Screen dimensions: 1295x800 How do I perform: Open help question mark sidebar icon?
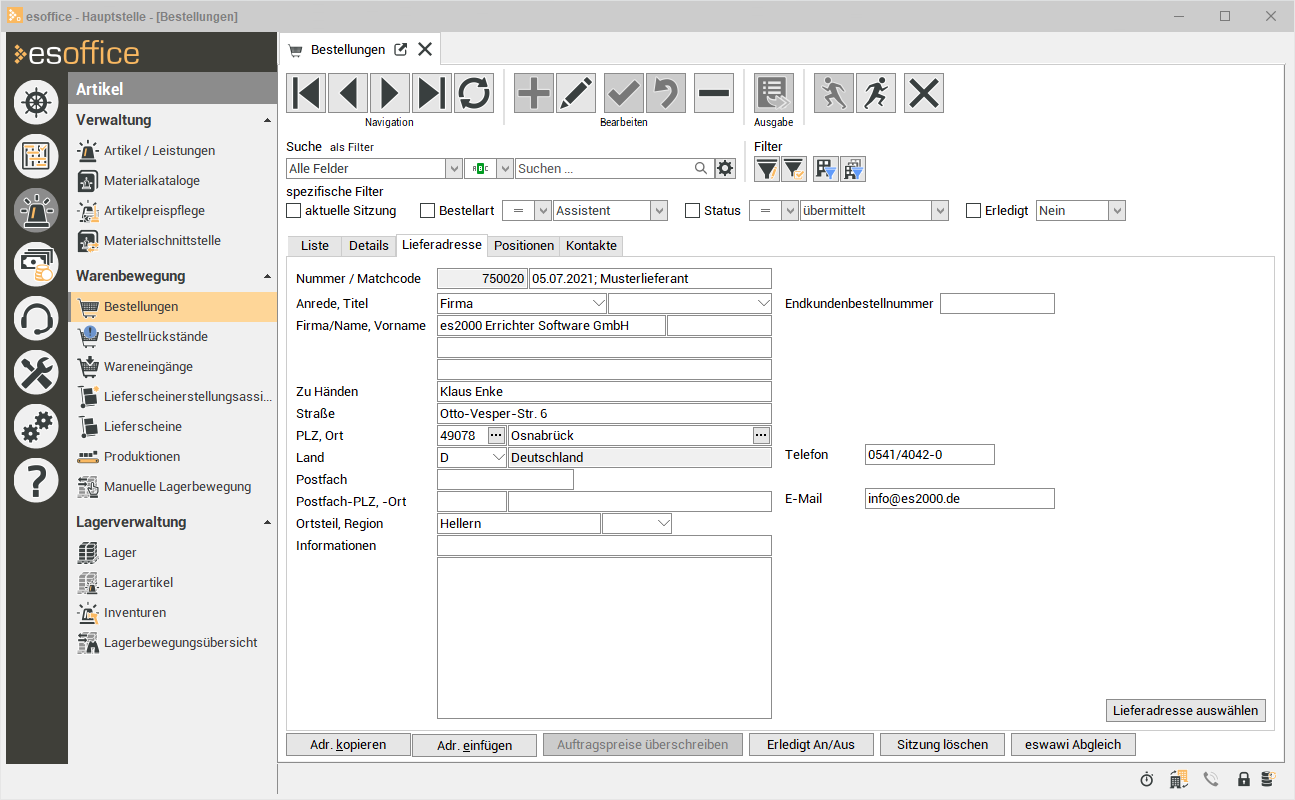pos(36,482)
